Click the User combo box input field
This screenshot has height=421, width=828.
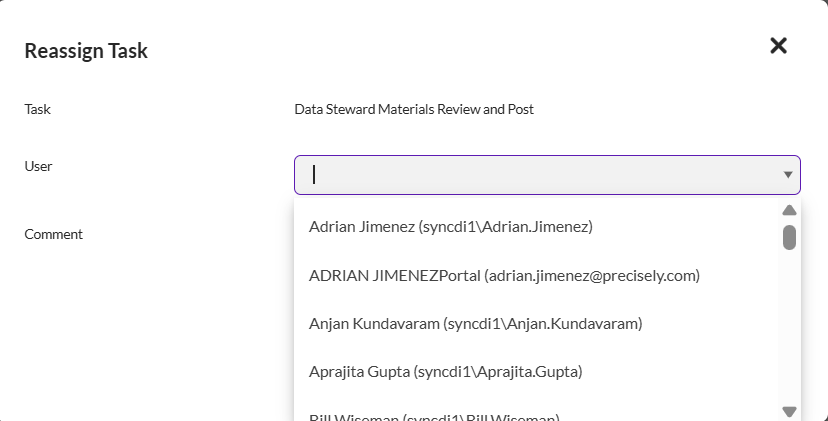coord(540,175)
